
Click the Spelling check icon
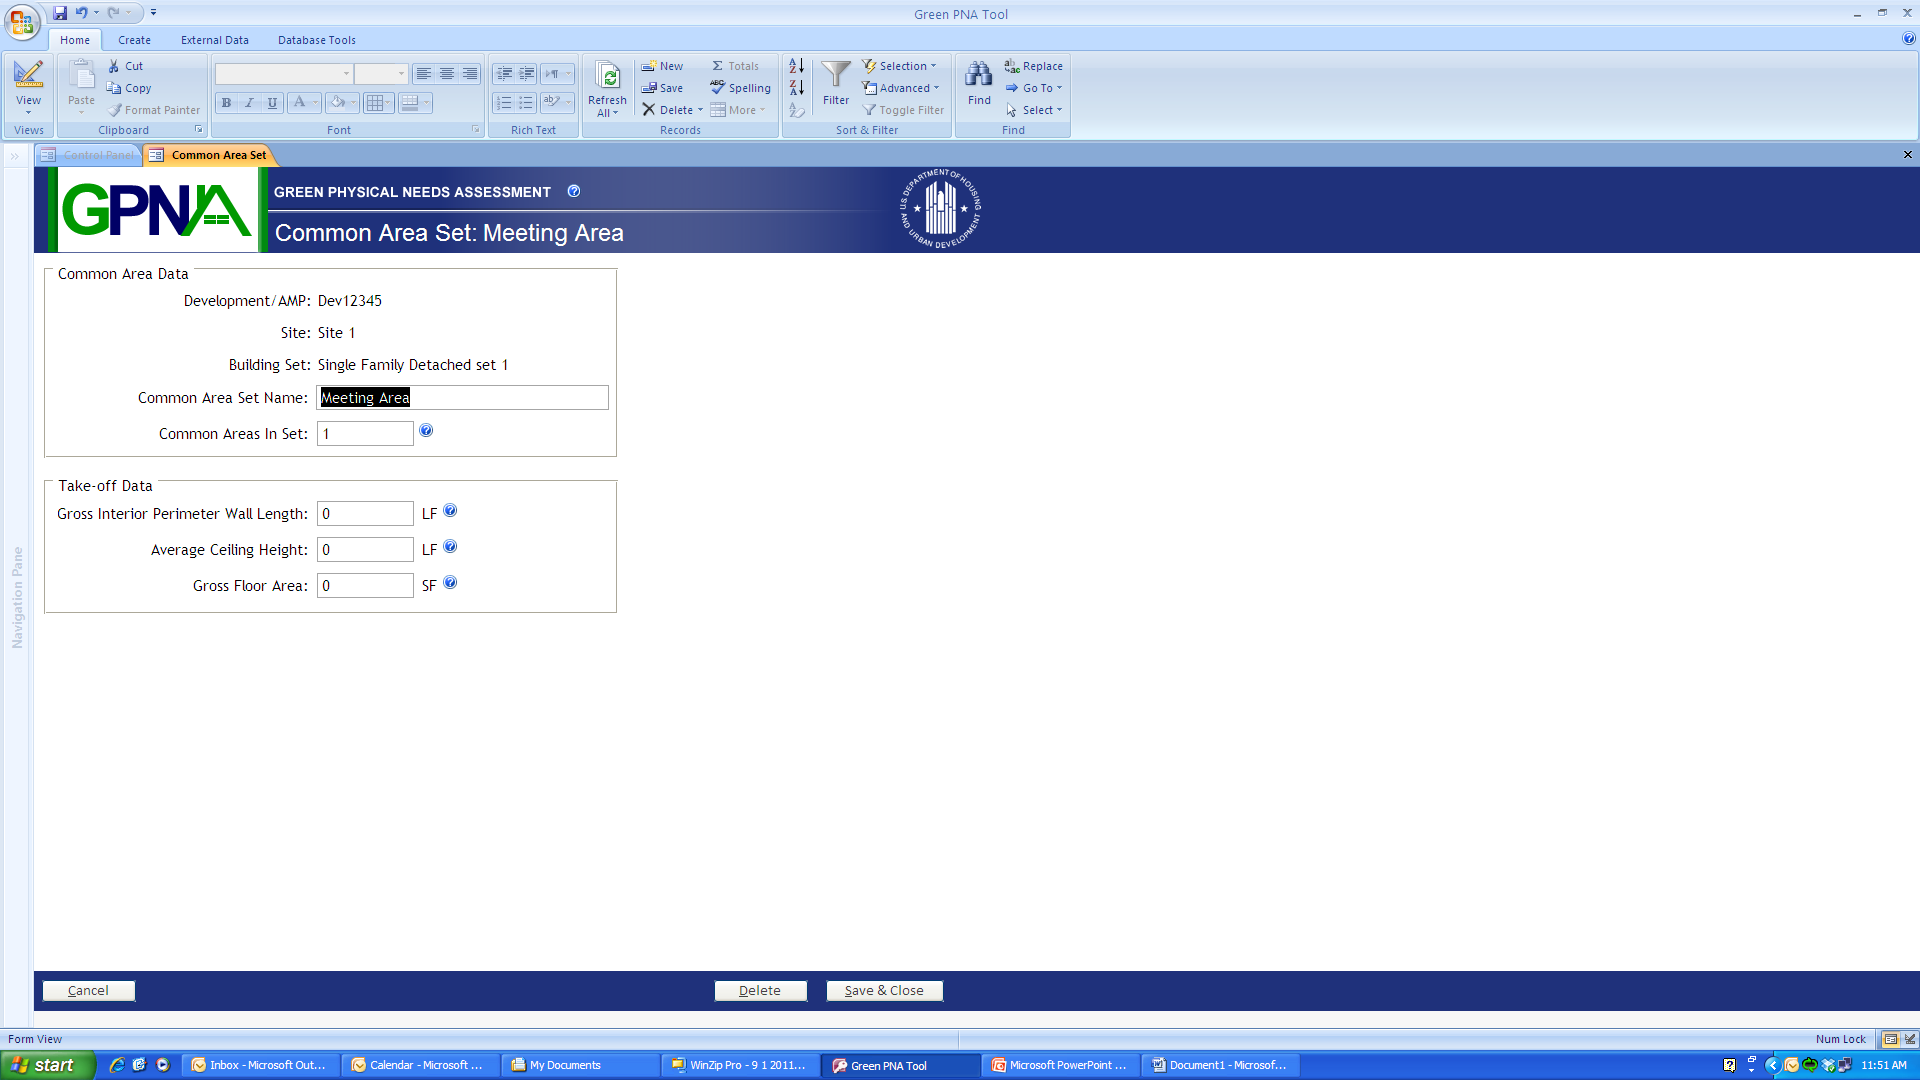pyautogui.click(x=718, y=88)
